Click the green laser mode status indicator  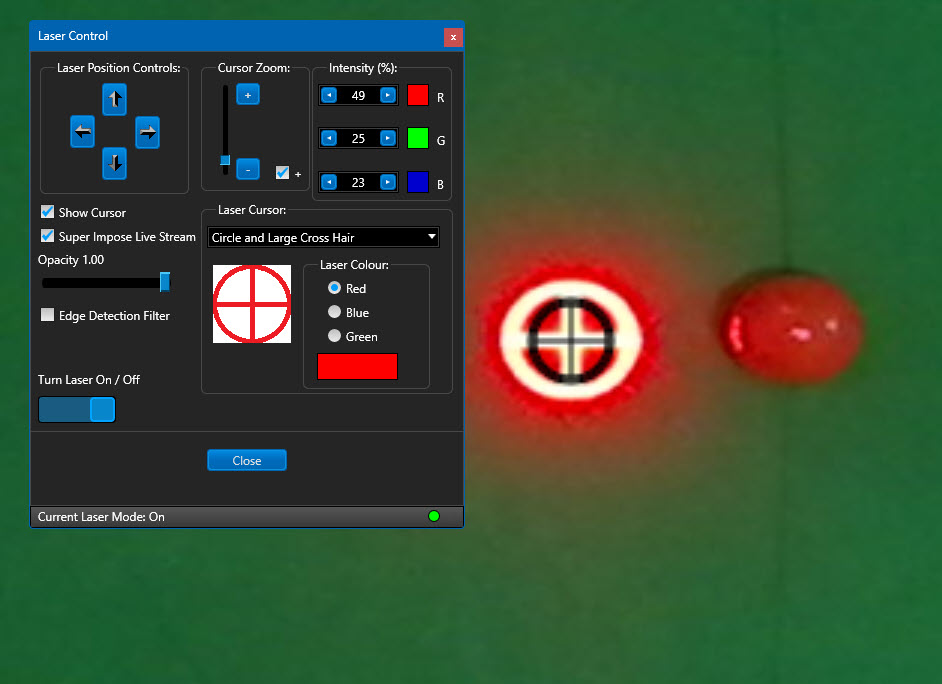pyautogui.click(x=434, y=516)
